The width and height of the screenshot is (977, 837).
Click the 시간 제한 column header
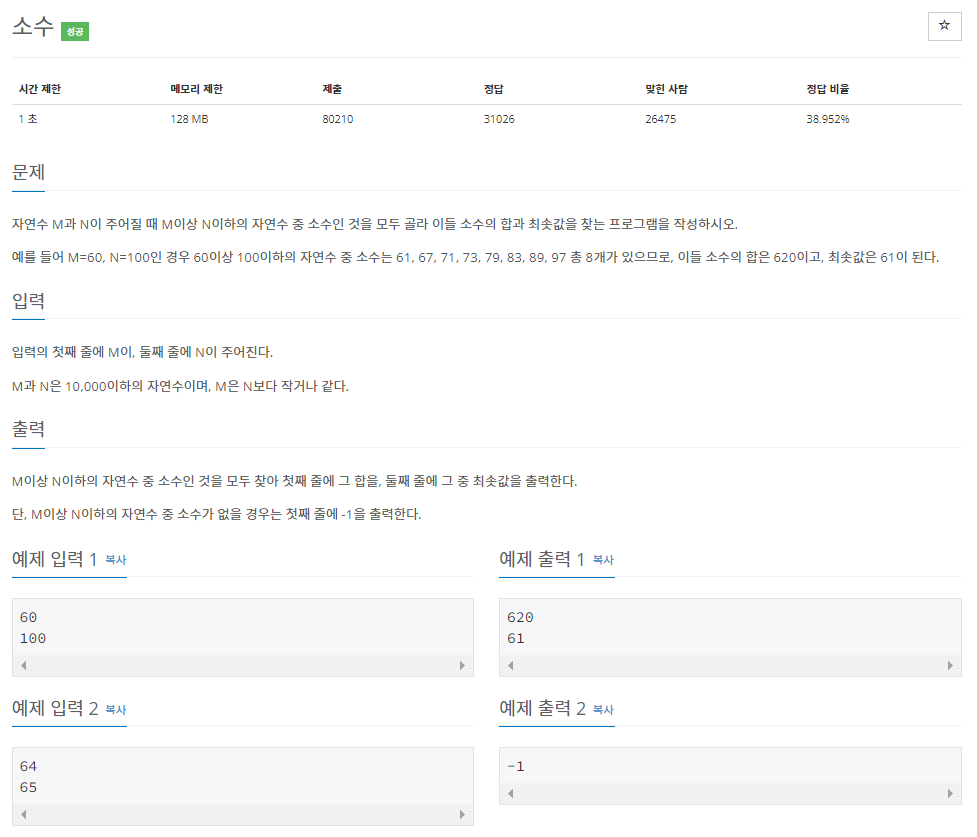pos(40,89)
